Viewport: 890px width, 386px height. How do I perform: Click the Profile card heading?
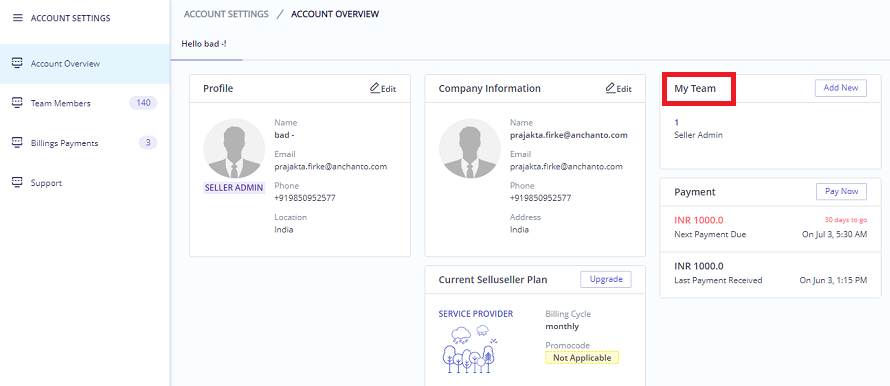click(x=218, y=89)
